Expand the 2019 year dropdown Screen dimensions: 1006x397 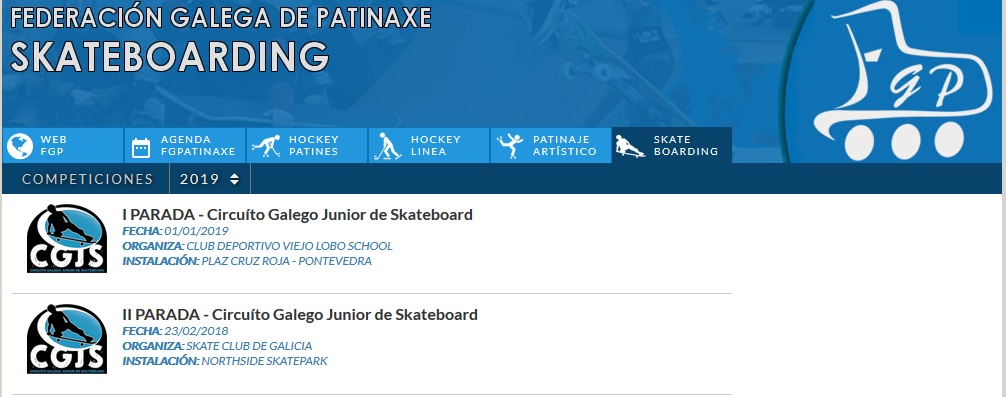210,179
